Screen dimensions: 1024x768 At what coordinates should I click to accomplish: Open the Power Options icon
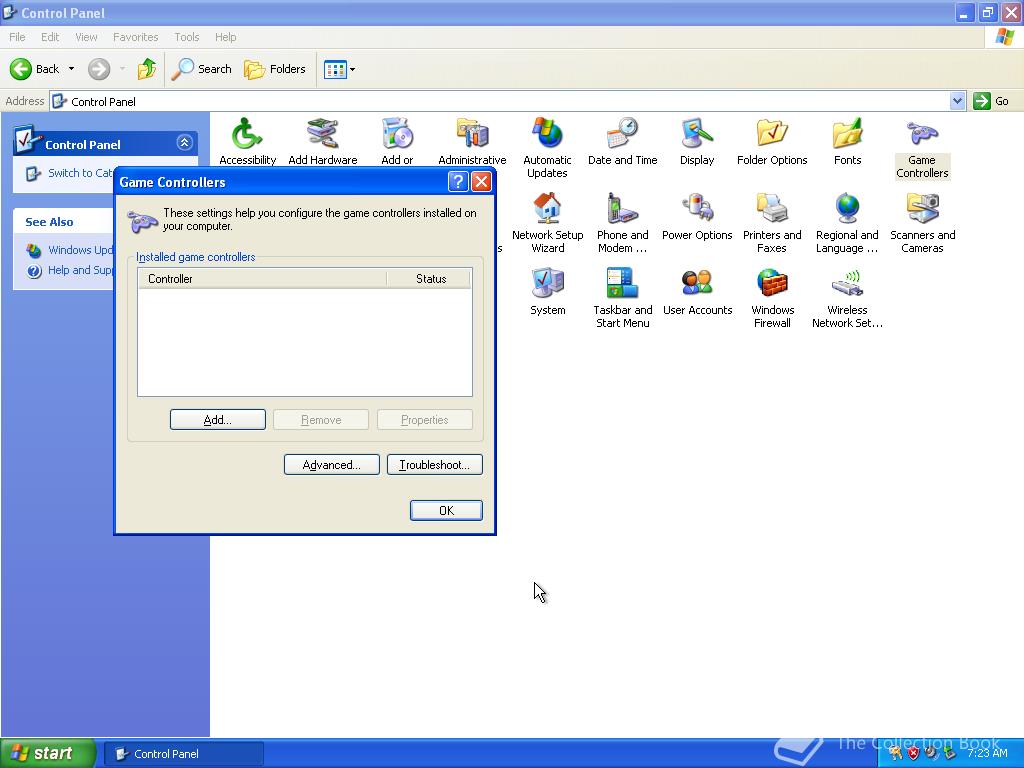point(697,217)
